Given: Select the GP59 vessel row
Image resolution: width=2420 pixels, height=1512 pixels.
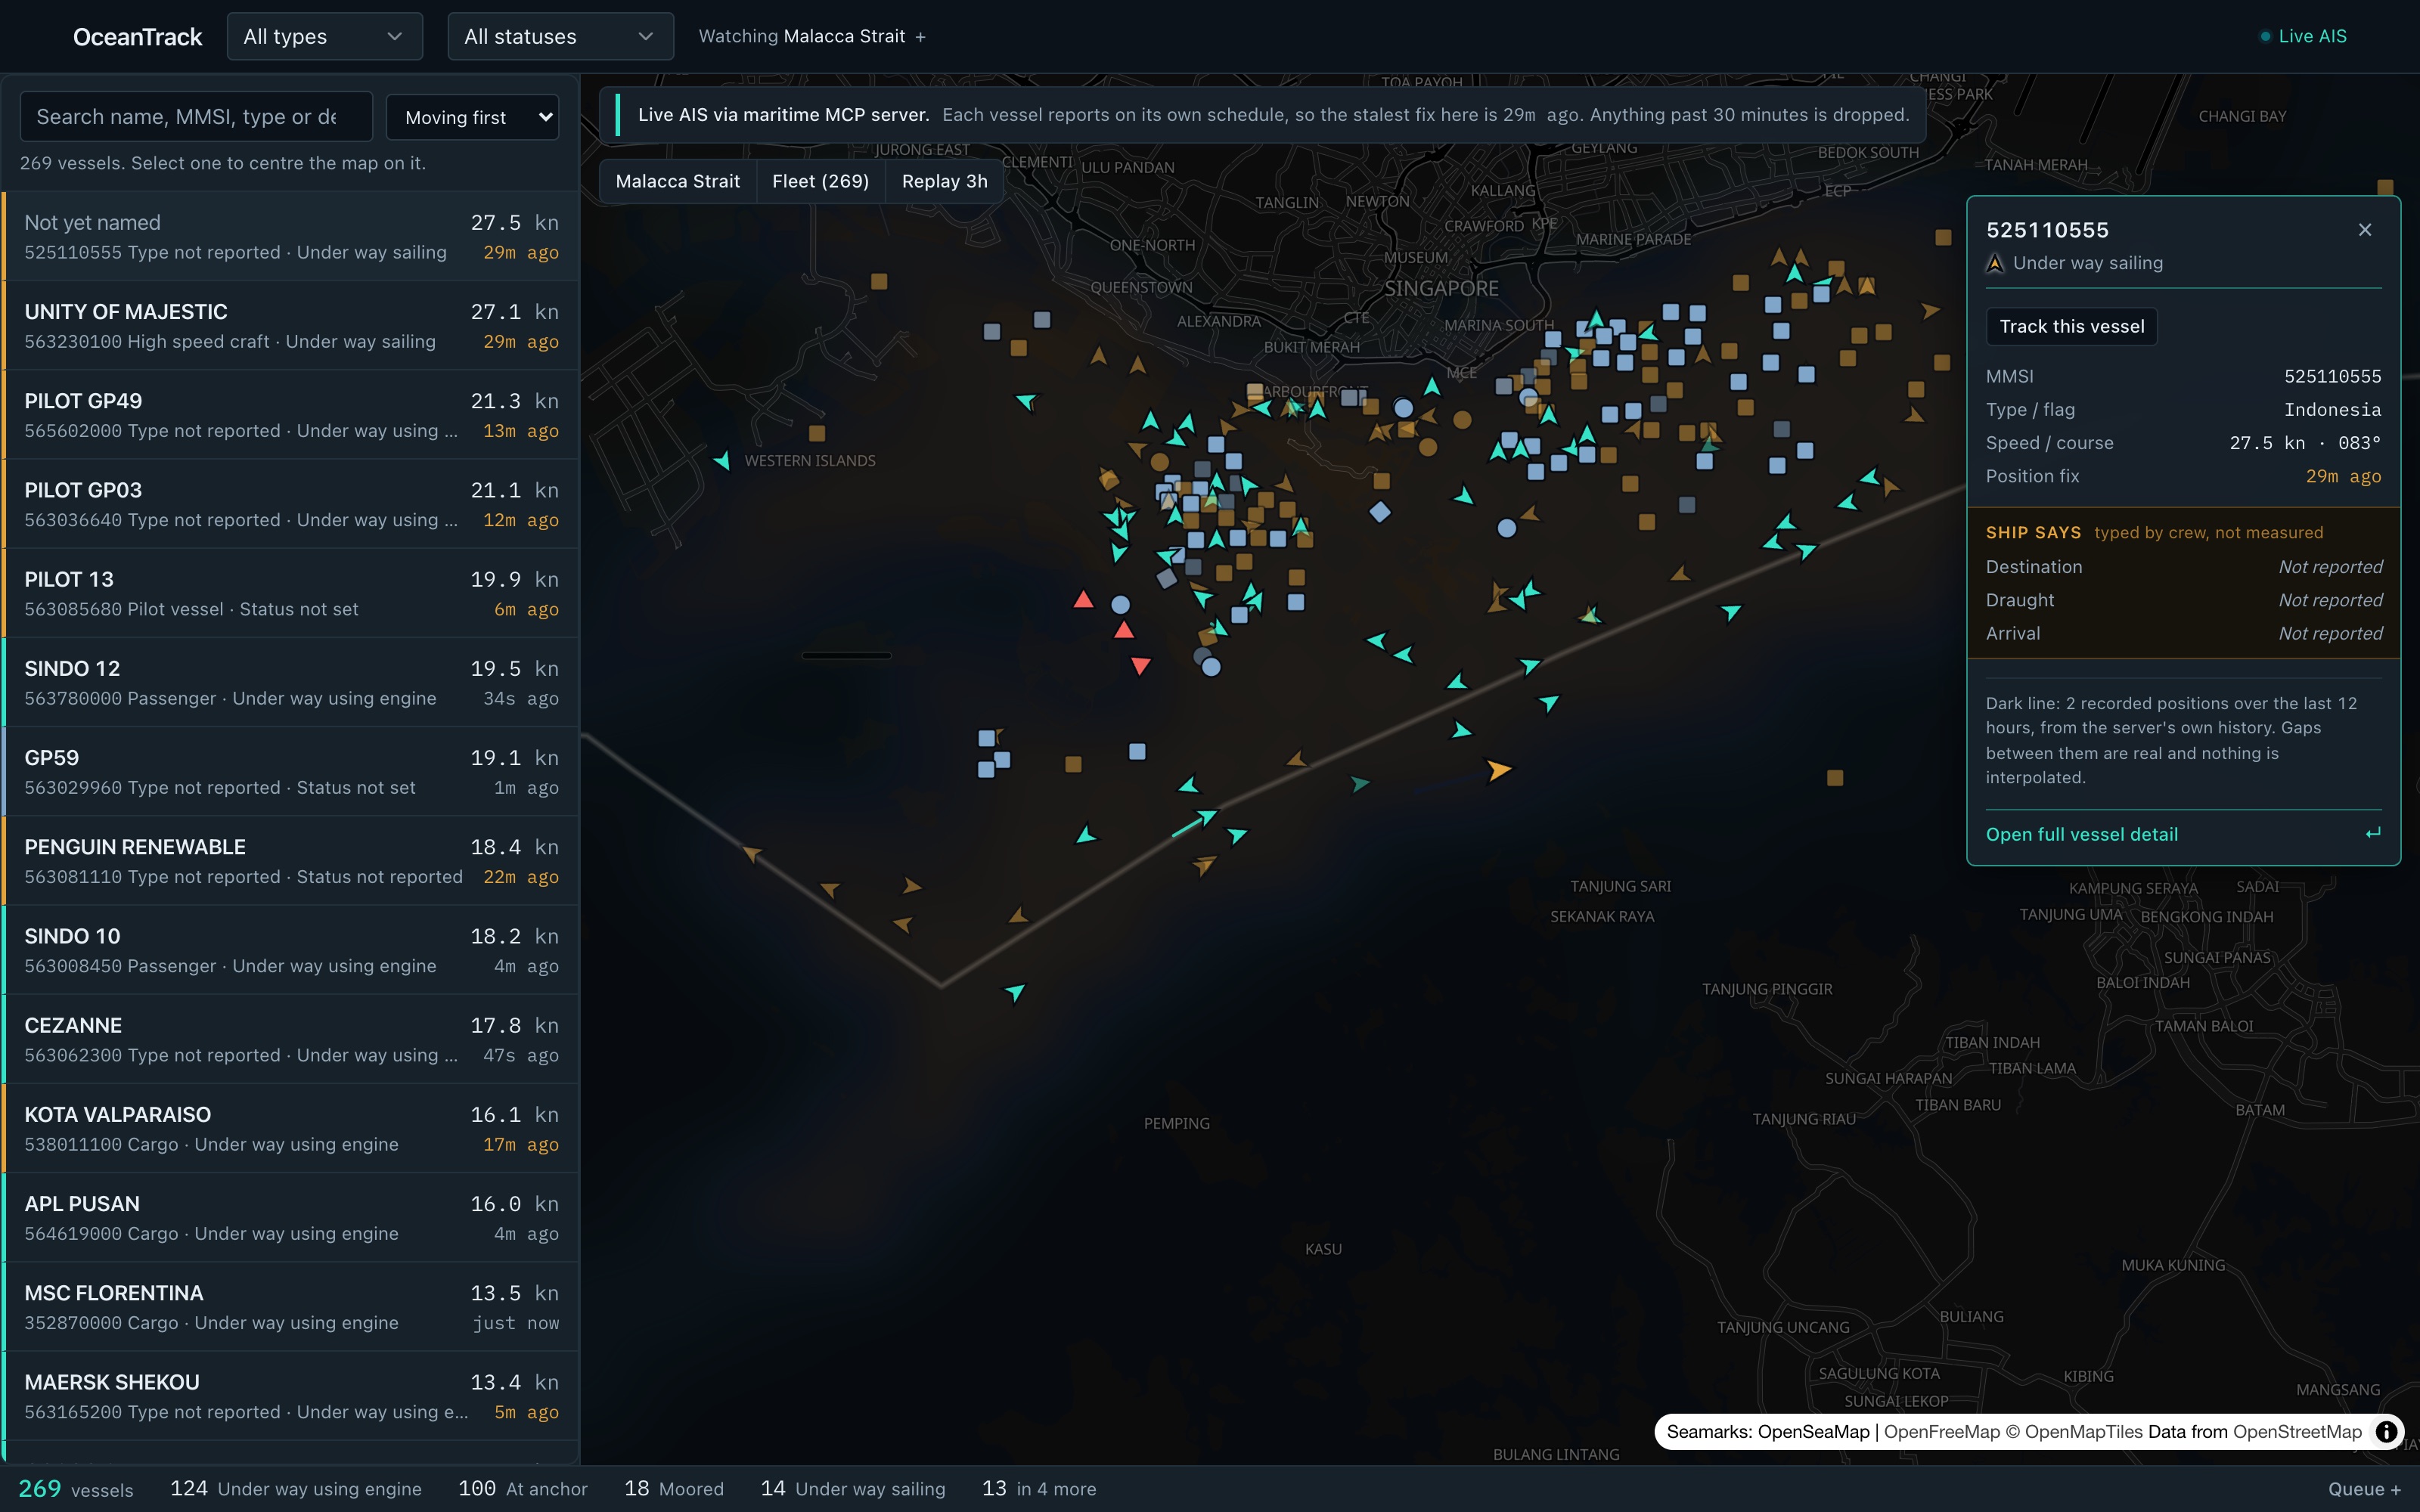Looking at the screenshot, I should pos(291,772).
